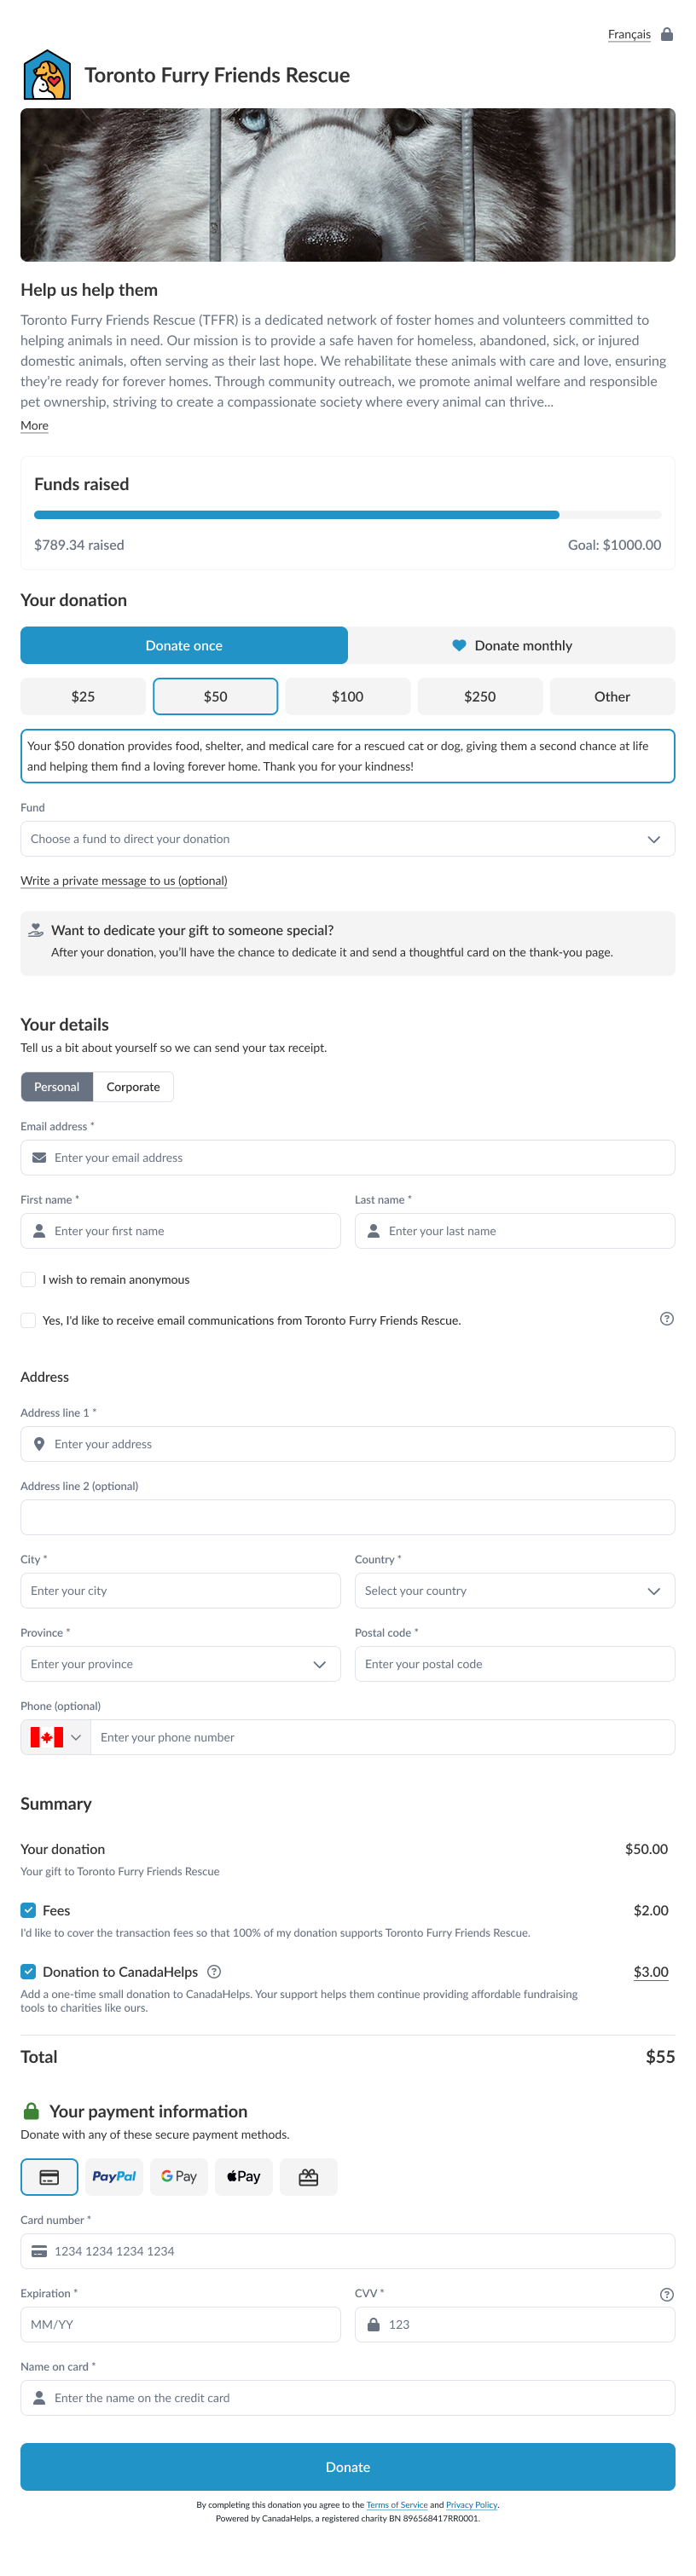Select the credit card payment icon
This screenshot has width=696, height=2576.
pos(49,2177)
